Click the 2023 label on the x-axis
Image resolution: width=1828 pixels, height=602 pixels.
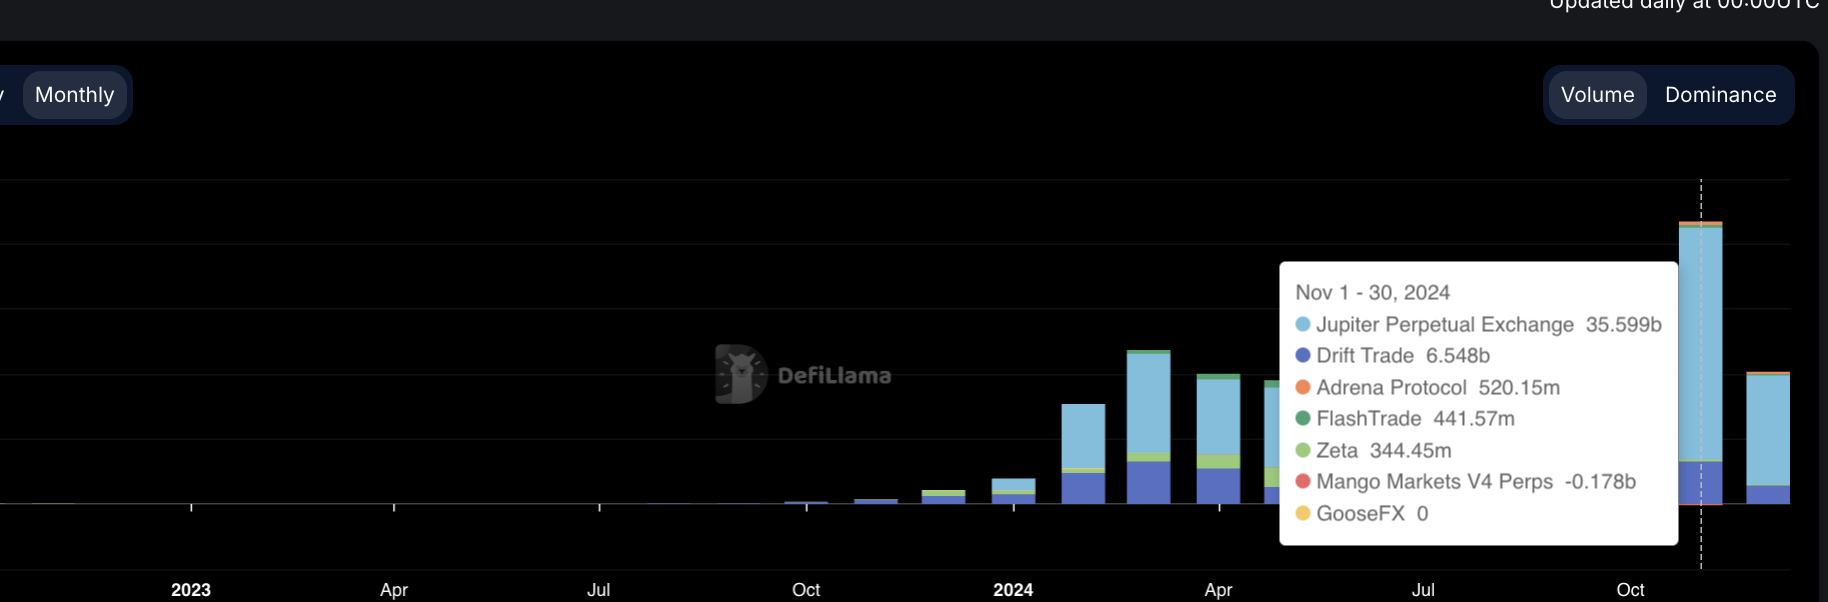click(191, 590)
